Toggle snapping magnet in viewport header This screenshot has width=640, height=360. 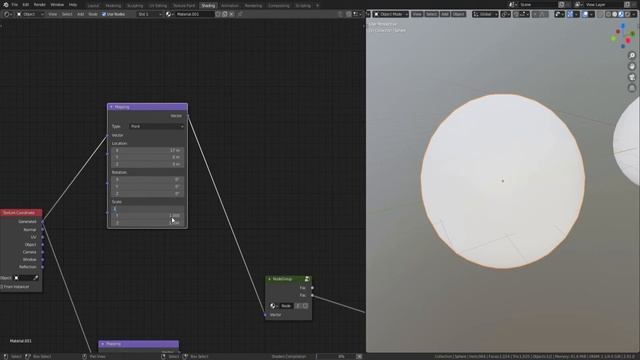[517, 14]
